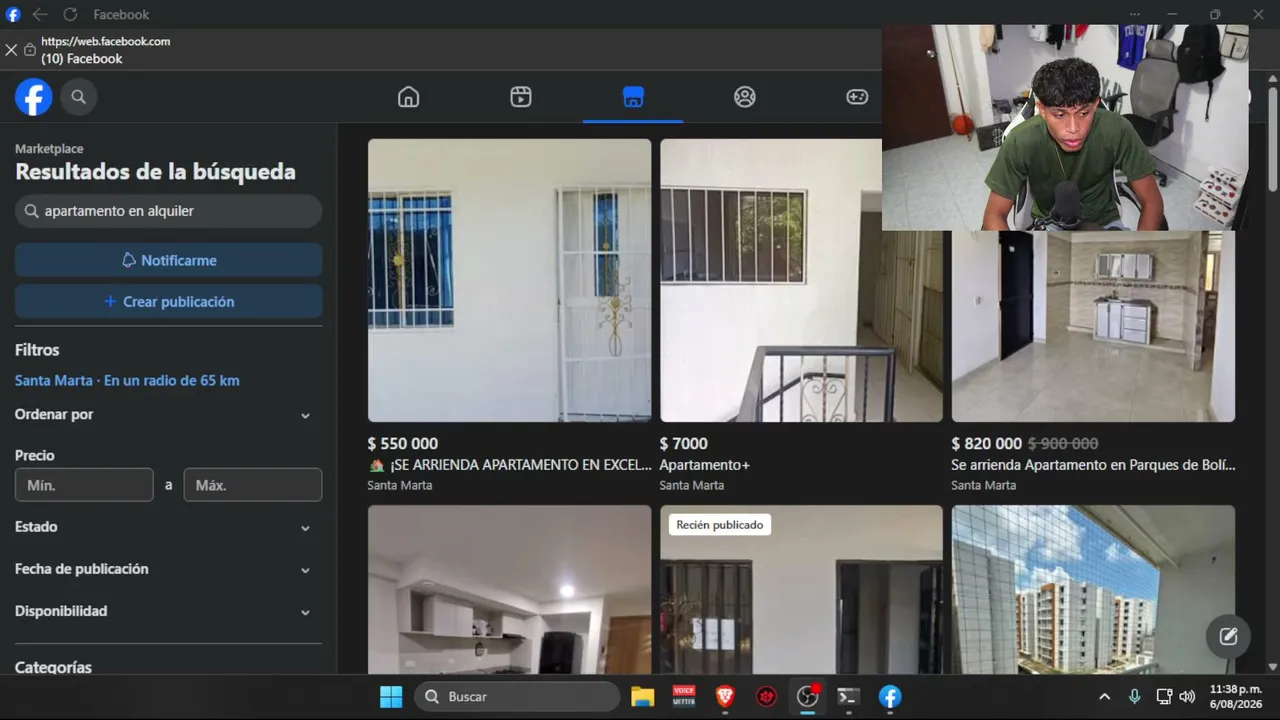
Task: Click the "$ 550 000" price text
Action: click(403, 444)
